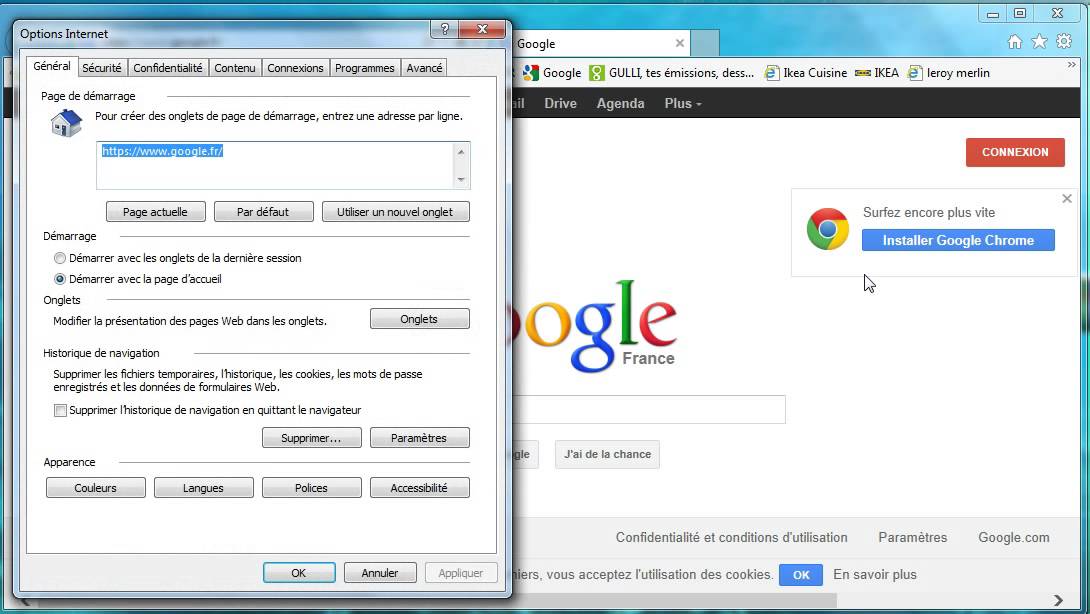Click the Supprimer... button

[311, 438]
